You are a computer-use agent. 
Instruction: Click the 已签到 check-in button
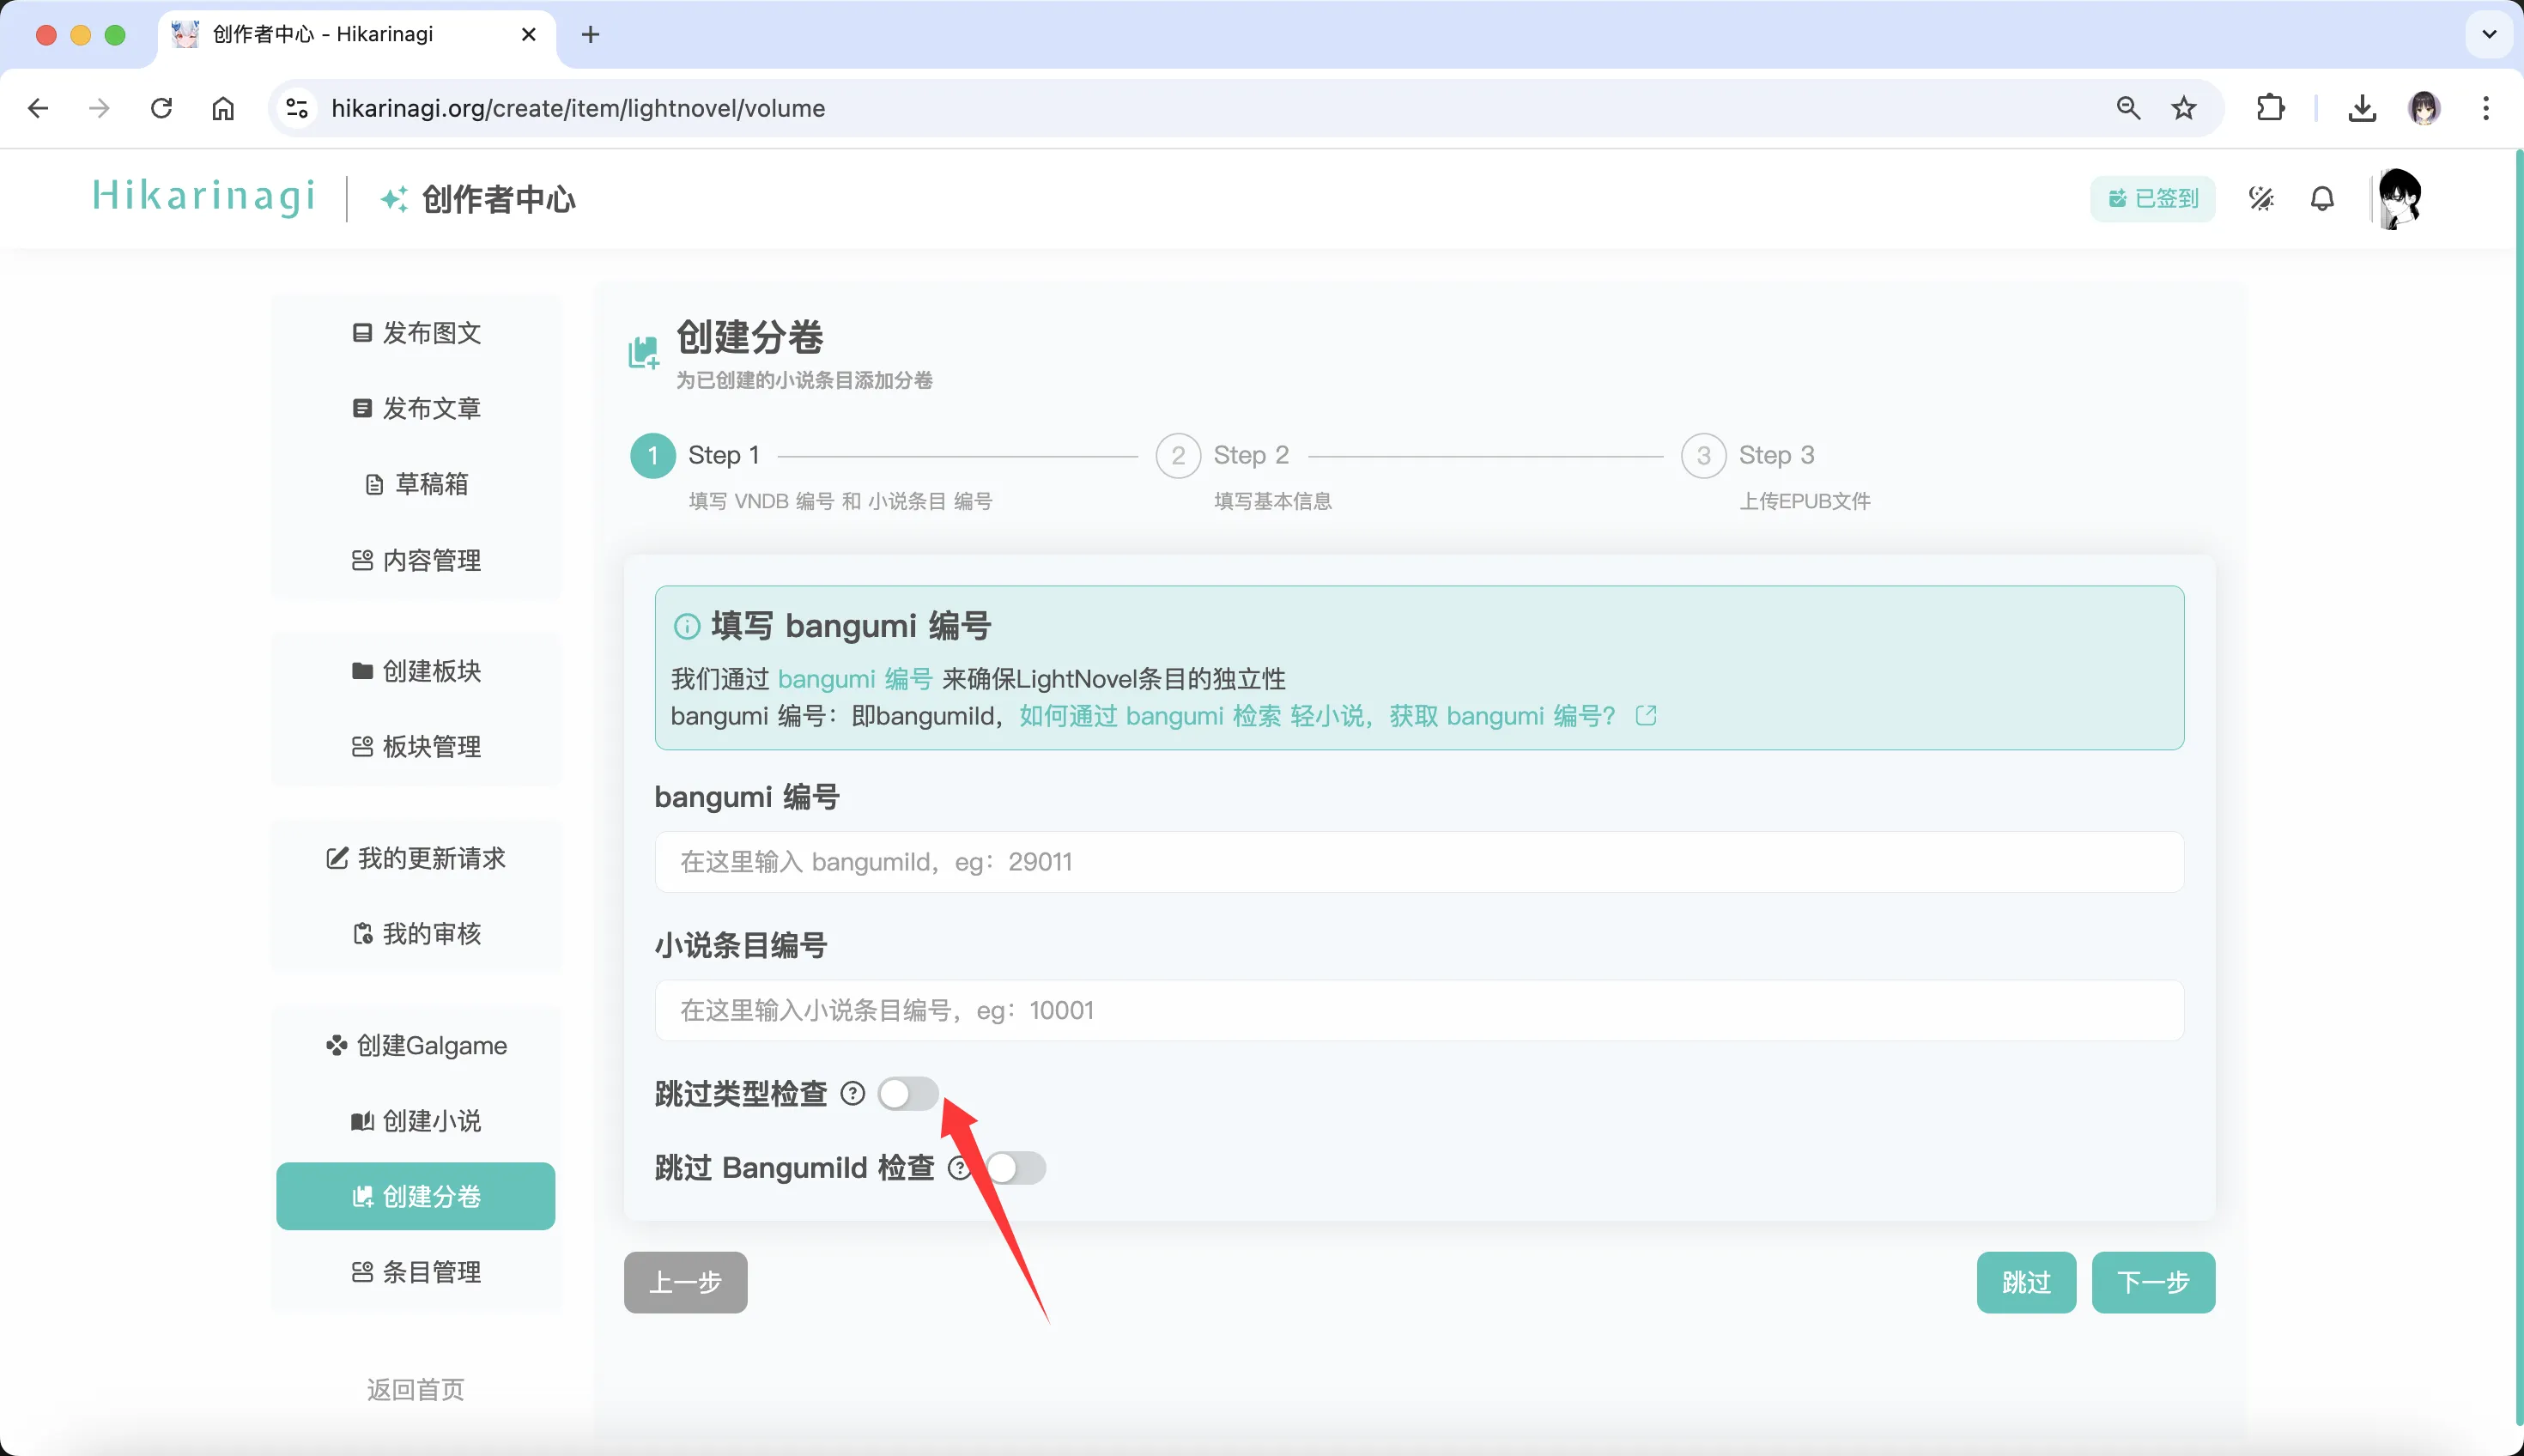[2152, 199]
